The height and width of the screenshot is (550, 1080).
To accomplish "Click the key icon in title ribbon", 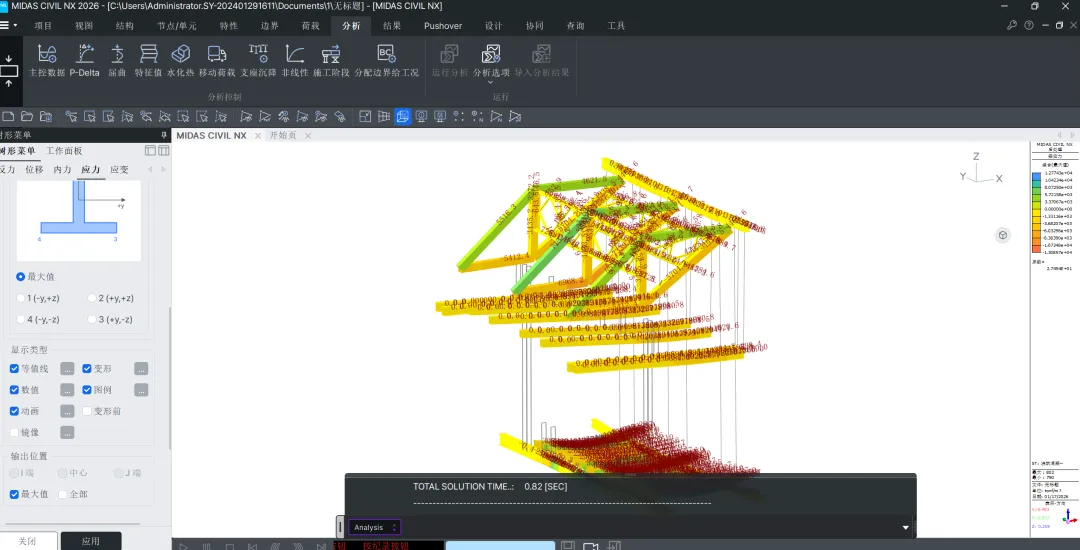I will click(x=1012, y=25).
